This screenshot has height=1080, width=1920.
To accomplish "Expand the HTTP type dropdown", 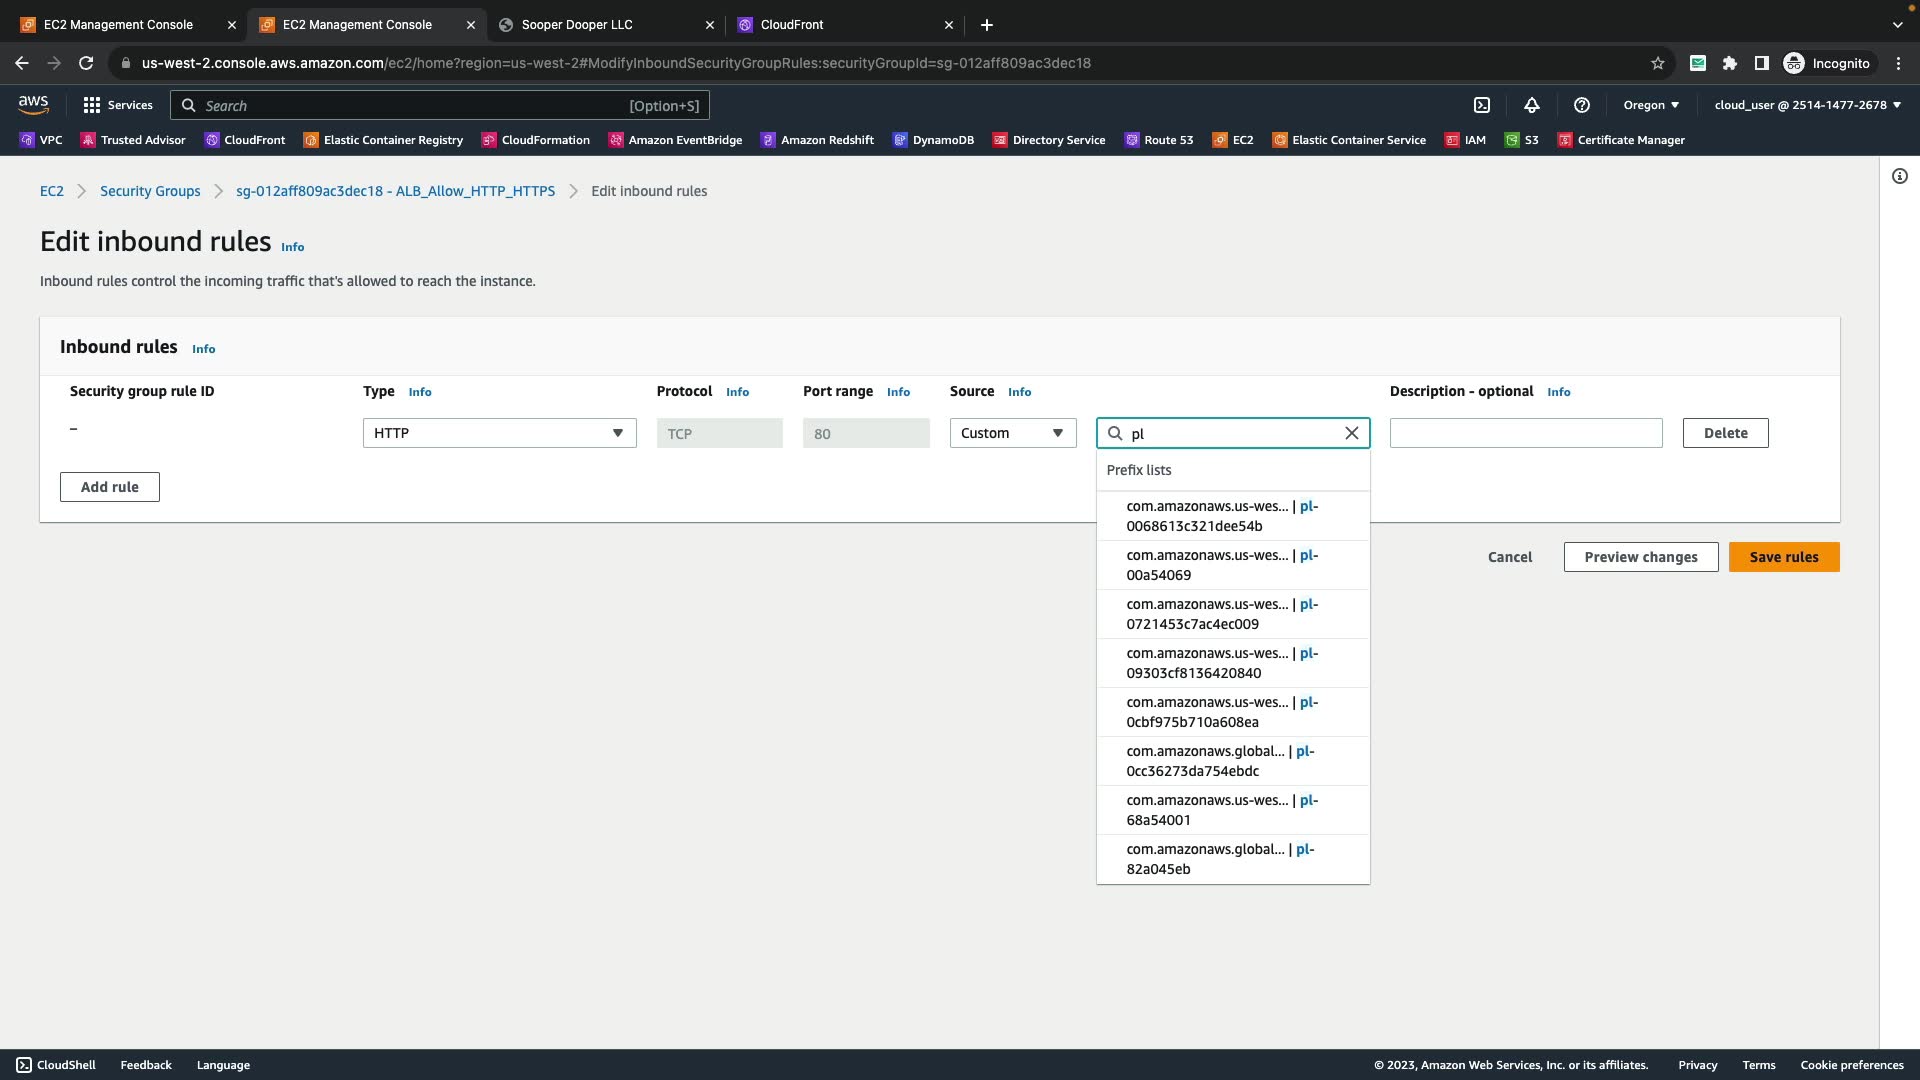I will point(499,433).
